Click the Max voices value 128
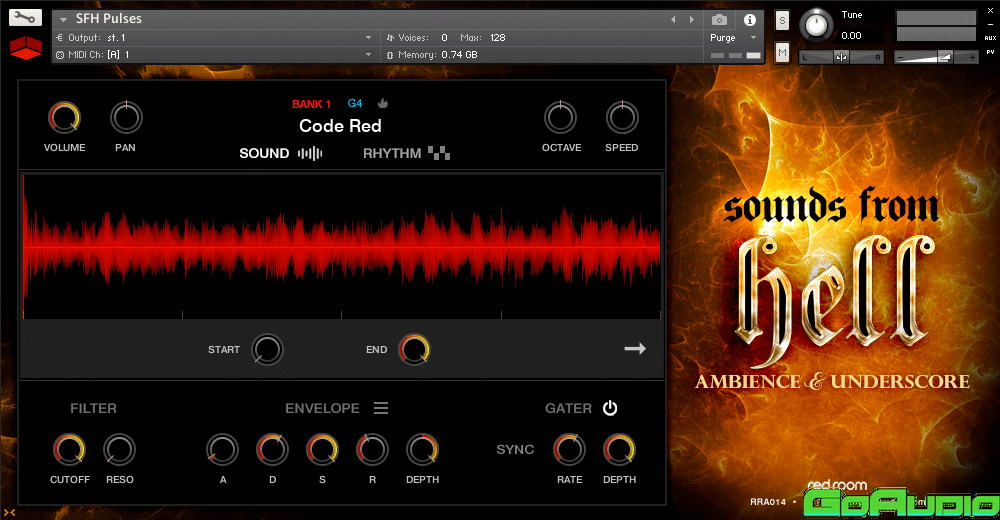Viewport: 1000px width, 520px height. click(497, 38)
